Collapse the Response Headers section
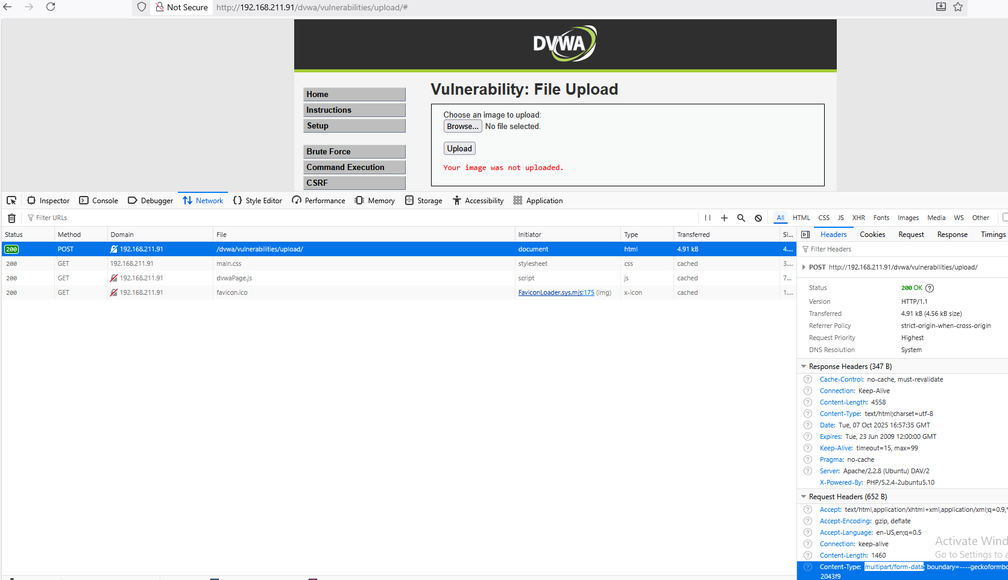 coord(804,367)
